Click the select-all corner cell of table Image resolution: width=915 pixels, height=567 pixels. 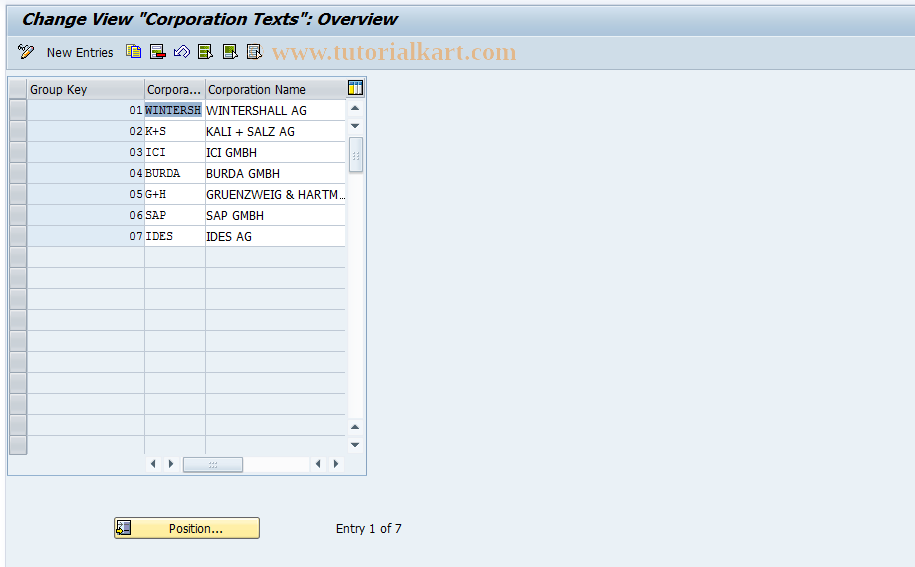pos(18,89)
